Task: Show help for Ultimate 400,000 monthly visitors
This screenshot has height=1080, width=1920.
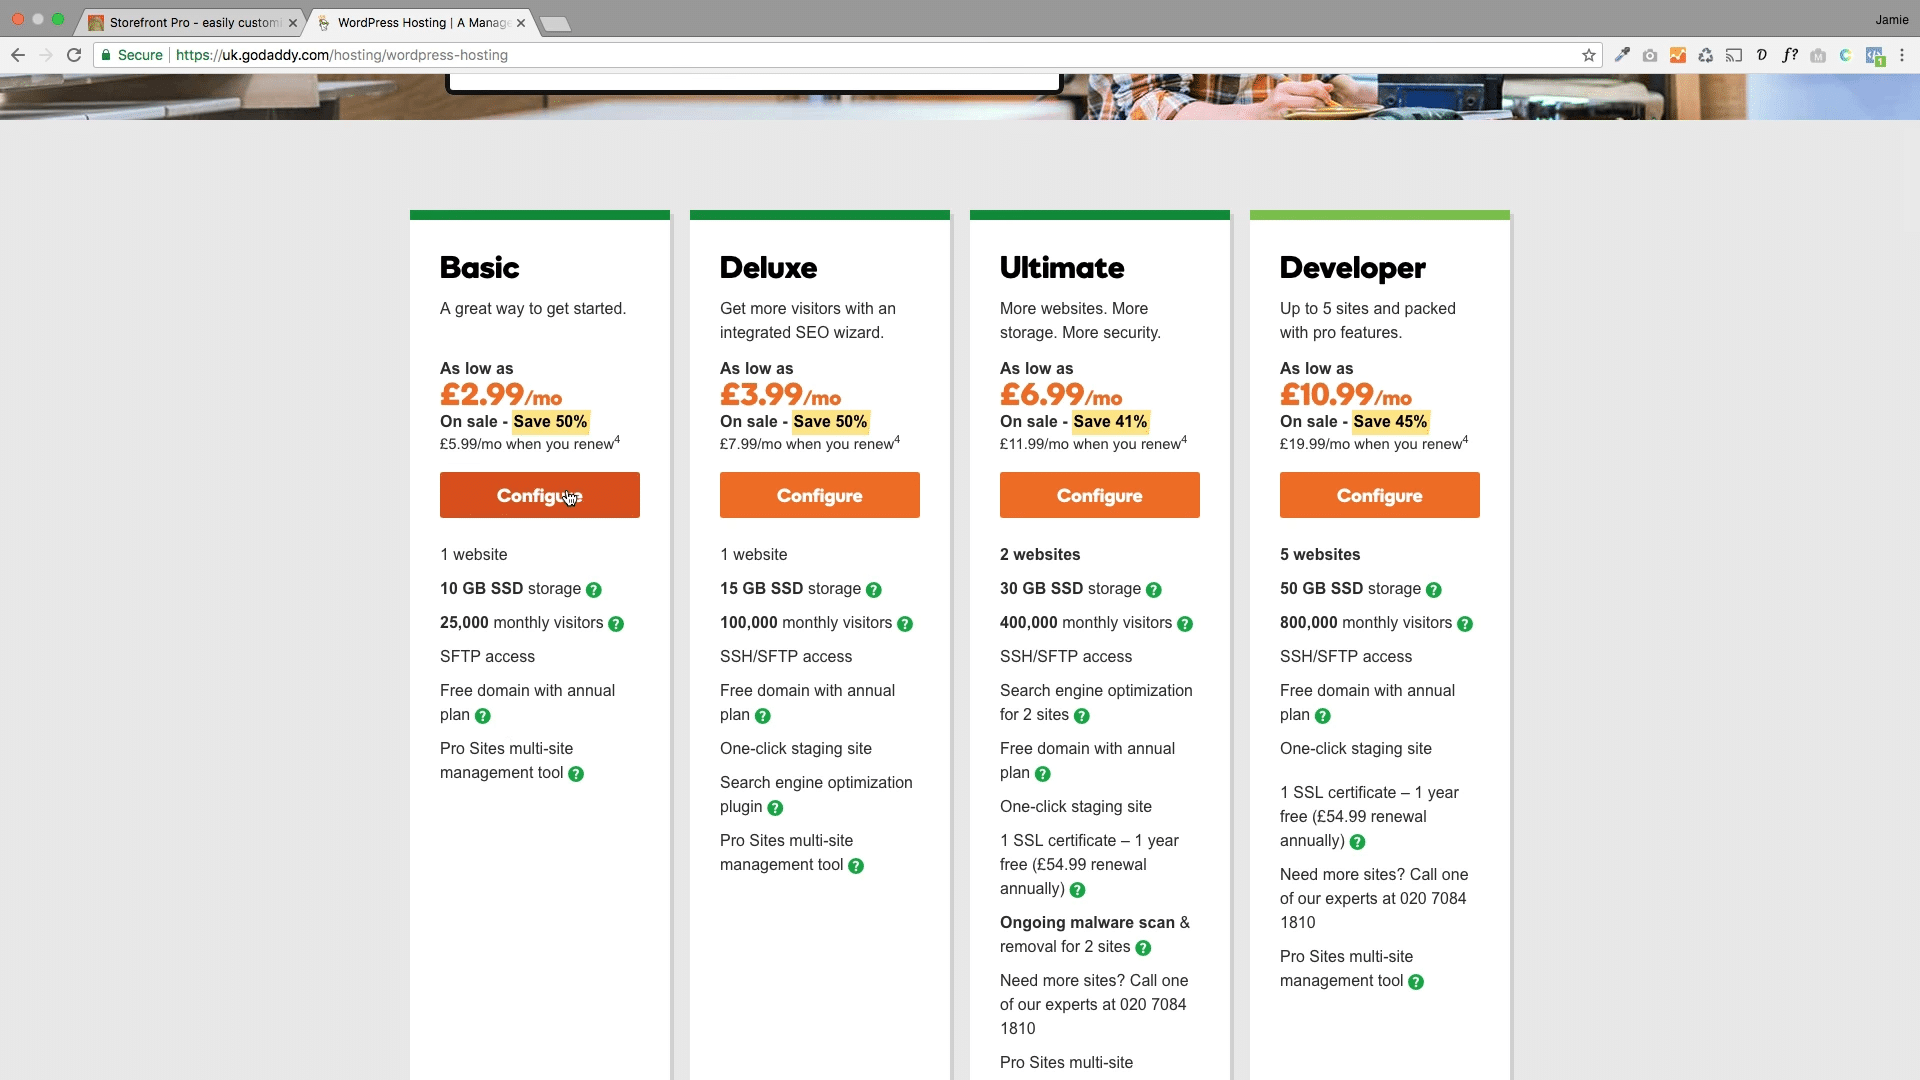Action: [x=1185, y=624]
